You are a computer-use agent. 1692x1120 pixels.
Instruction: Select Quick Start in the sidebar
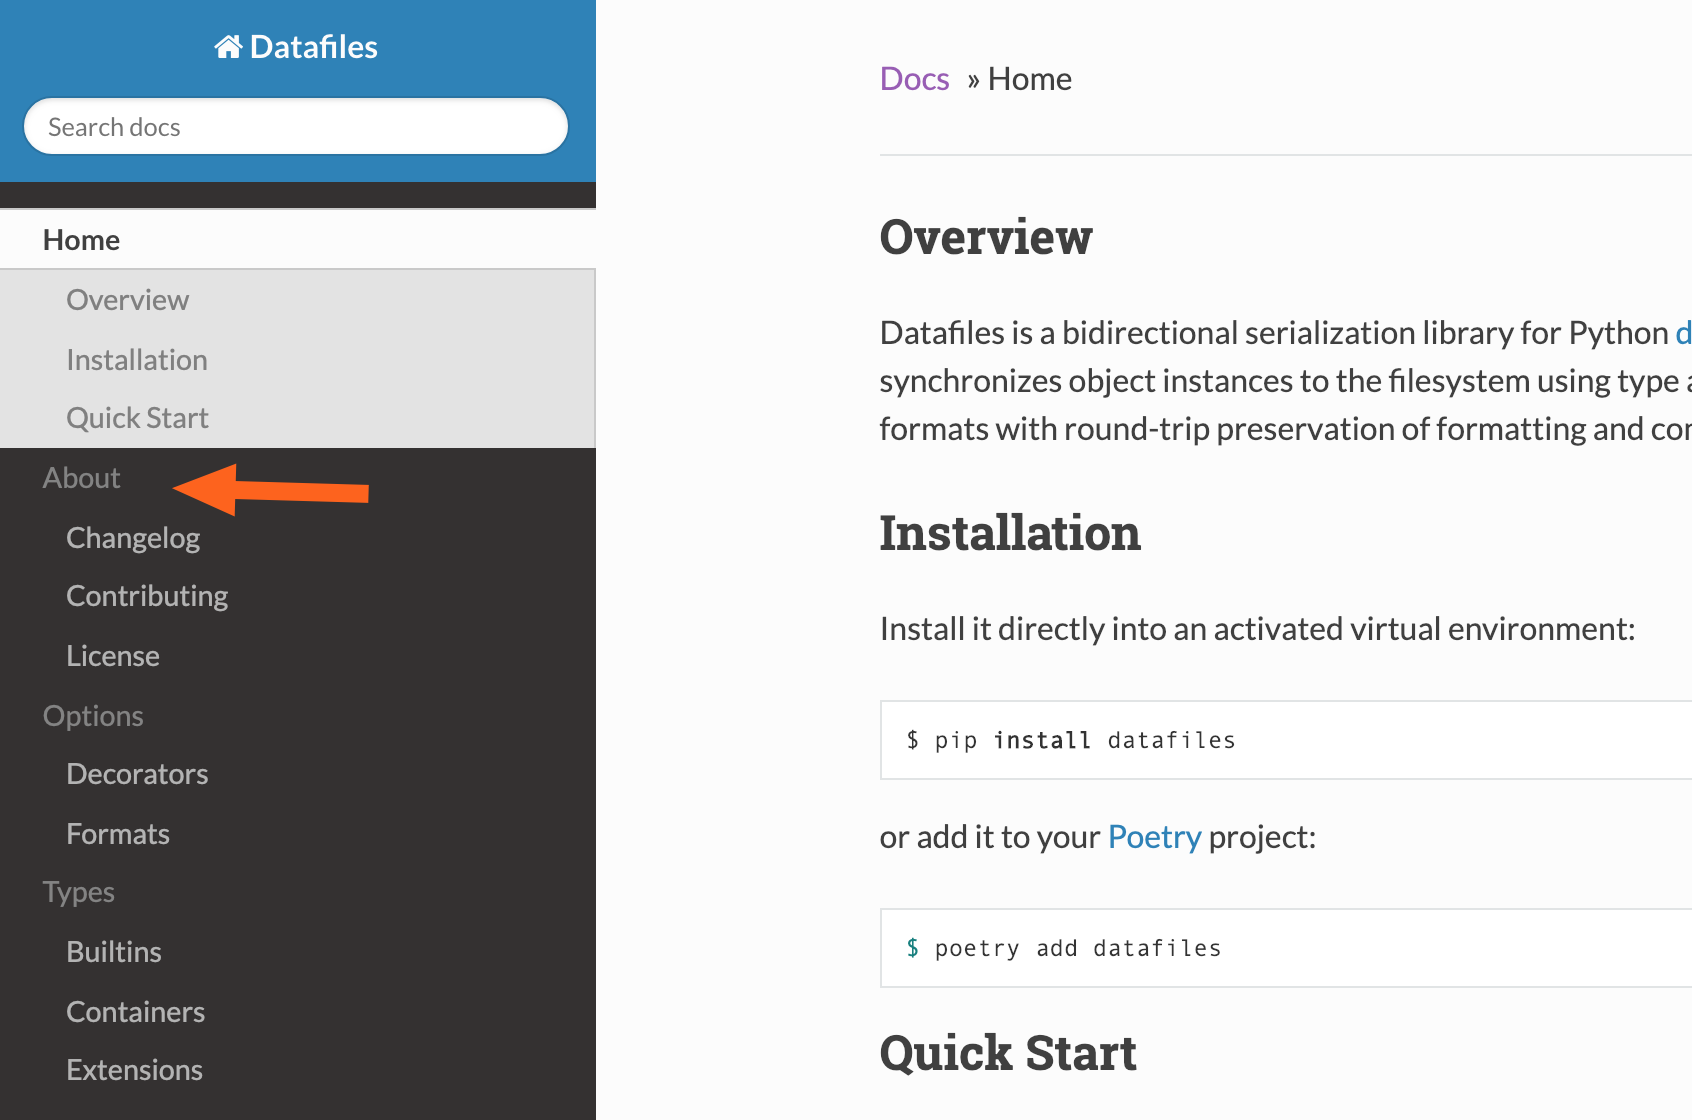(137, 418)
